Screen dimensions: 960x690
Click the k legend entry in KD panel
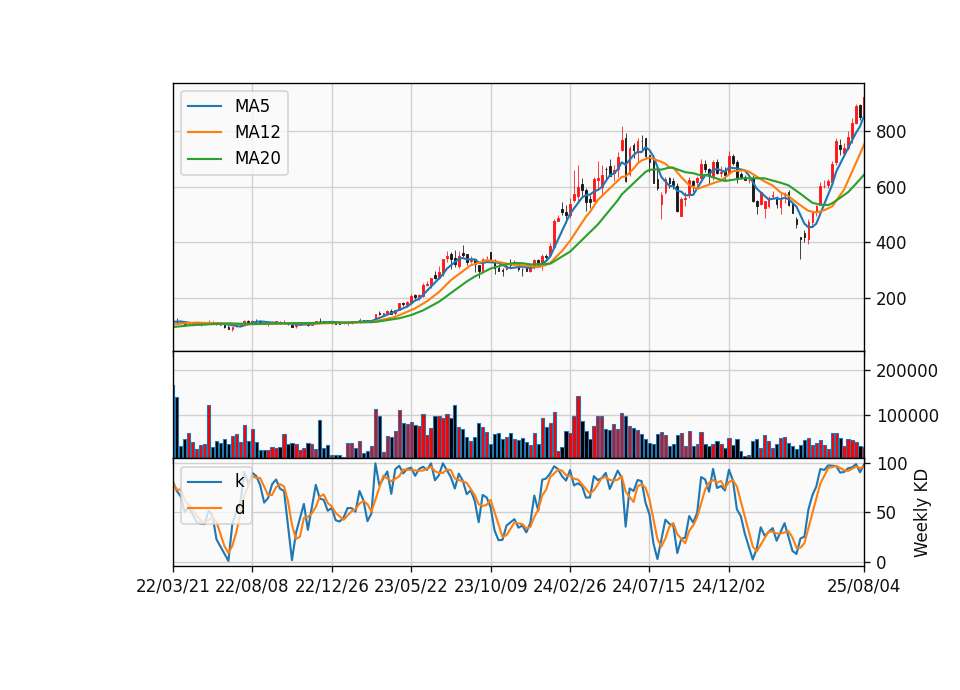tap(239, 481)
